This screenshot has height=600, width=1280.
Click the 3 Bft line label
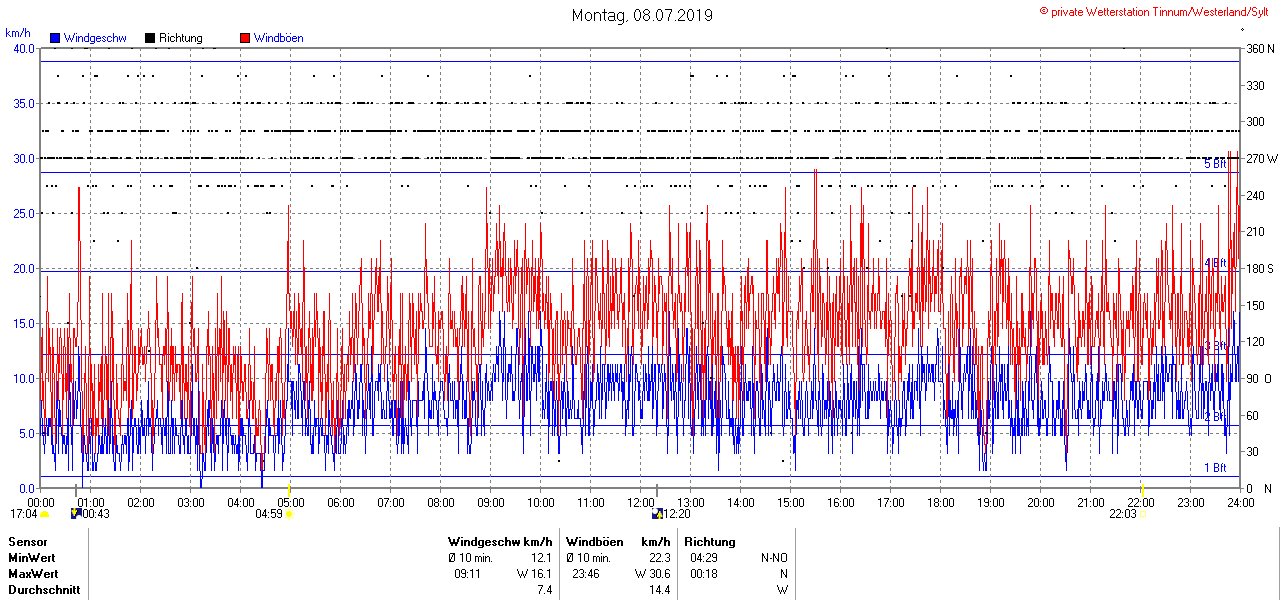coord(1215,345)
